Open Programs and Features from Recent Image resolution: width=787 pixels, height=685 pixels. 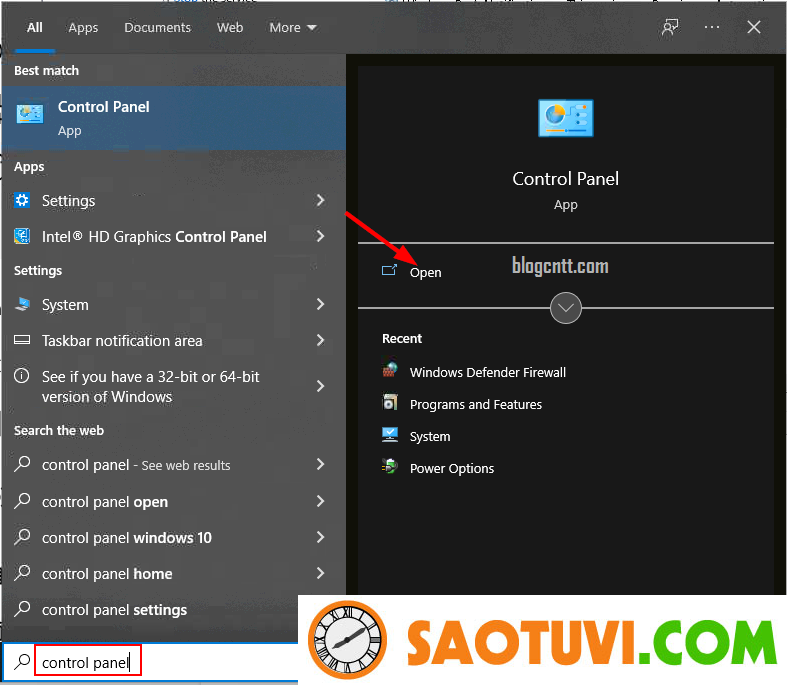coord(475,404)
